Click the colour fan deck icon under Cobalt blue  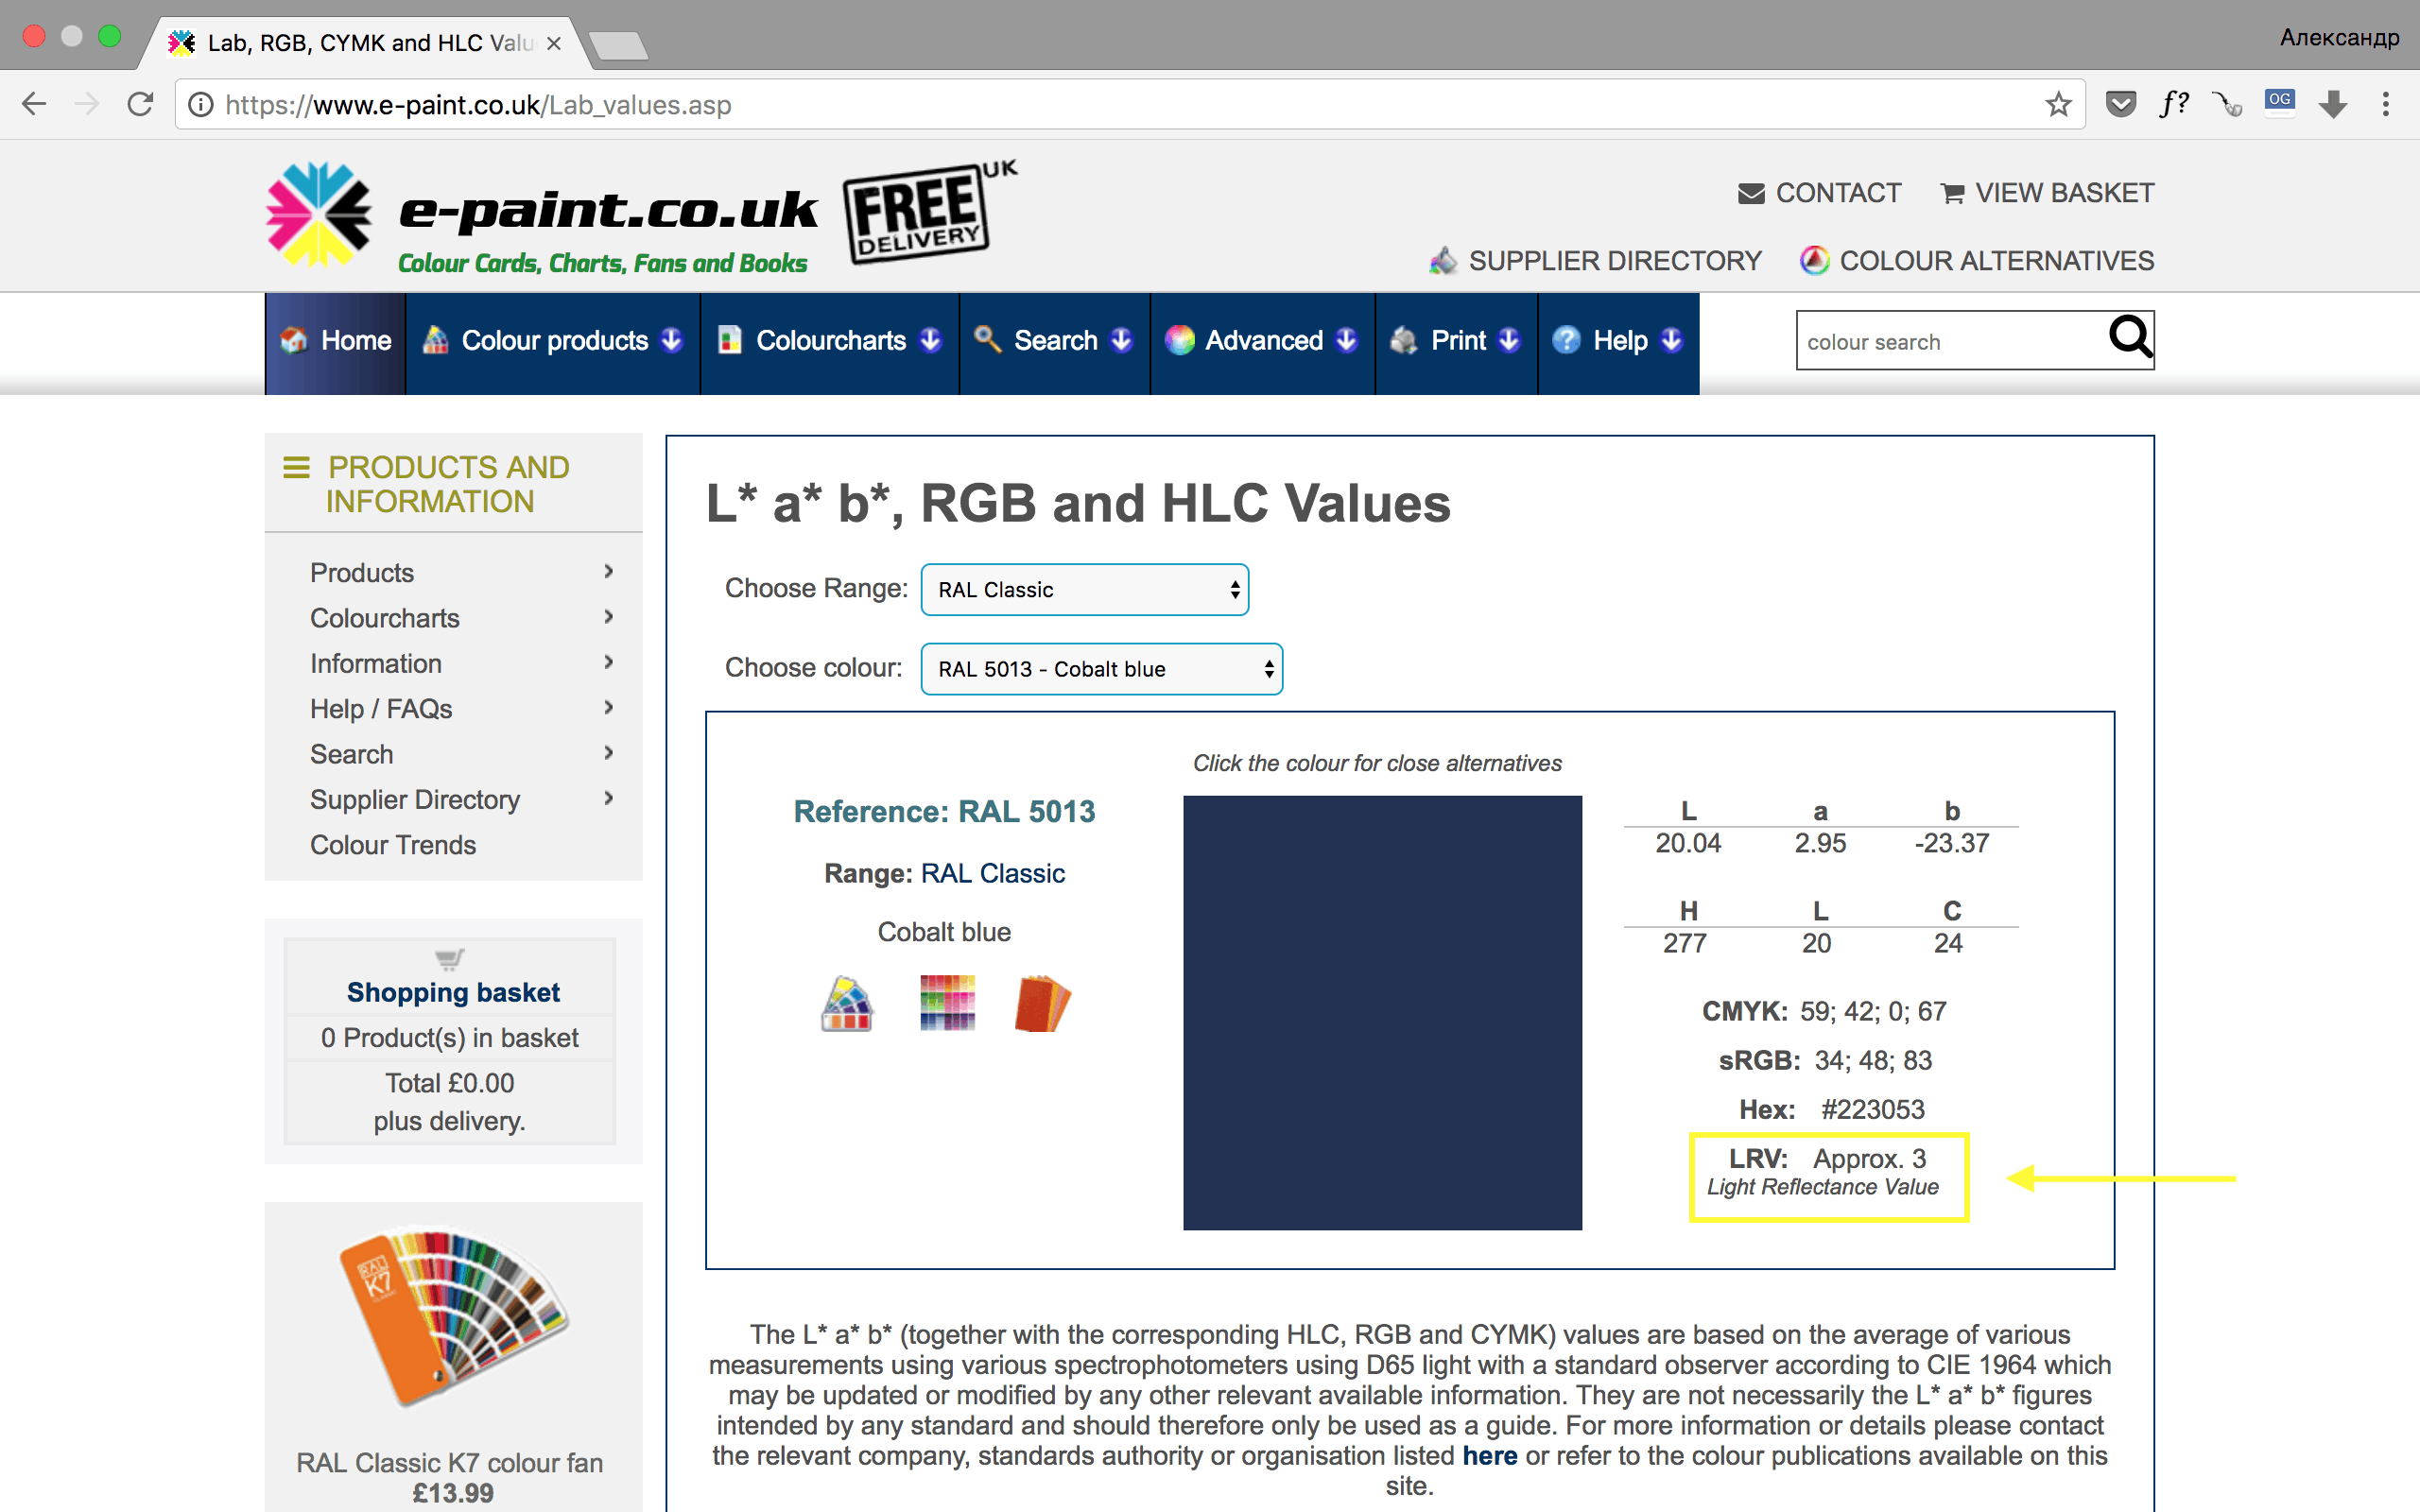point(847,1003)
